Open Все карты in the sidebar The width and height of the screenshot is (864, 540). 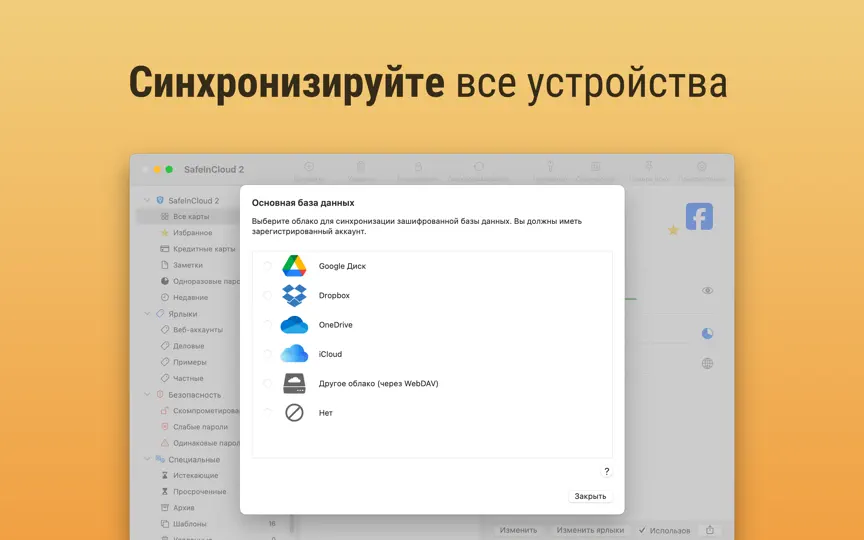(x=188, y=217)
